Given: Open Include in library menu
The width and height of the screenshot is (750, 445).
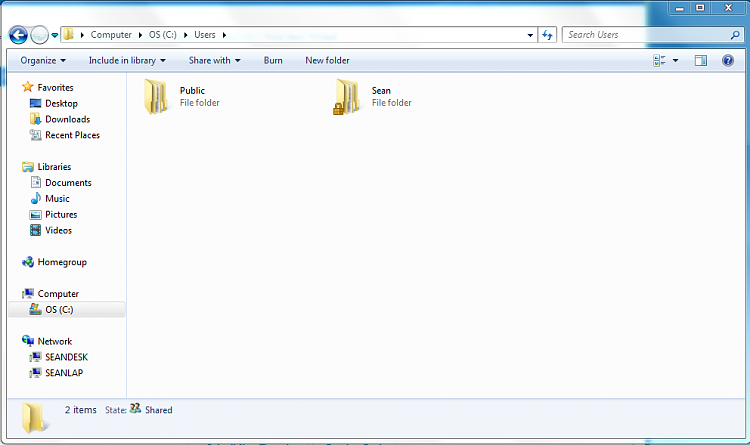Looking at the screenshot, I should pyautogui.click(x=127, y=60).
